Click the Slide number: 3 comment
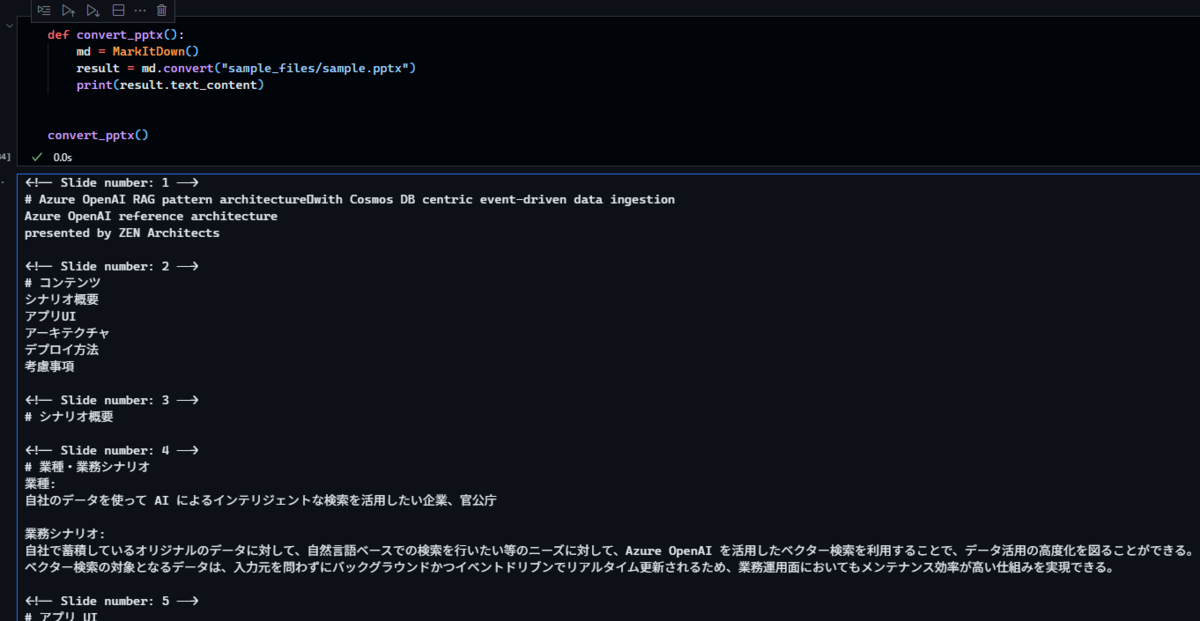The height and width of the screenshot is (621, 1200). coord(112,400)
